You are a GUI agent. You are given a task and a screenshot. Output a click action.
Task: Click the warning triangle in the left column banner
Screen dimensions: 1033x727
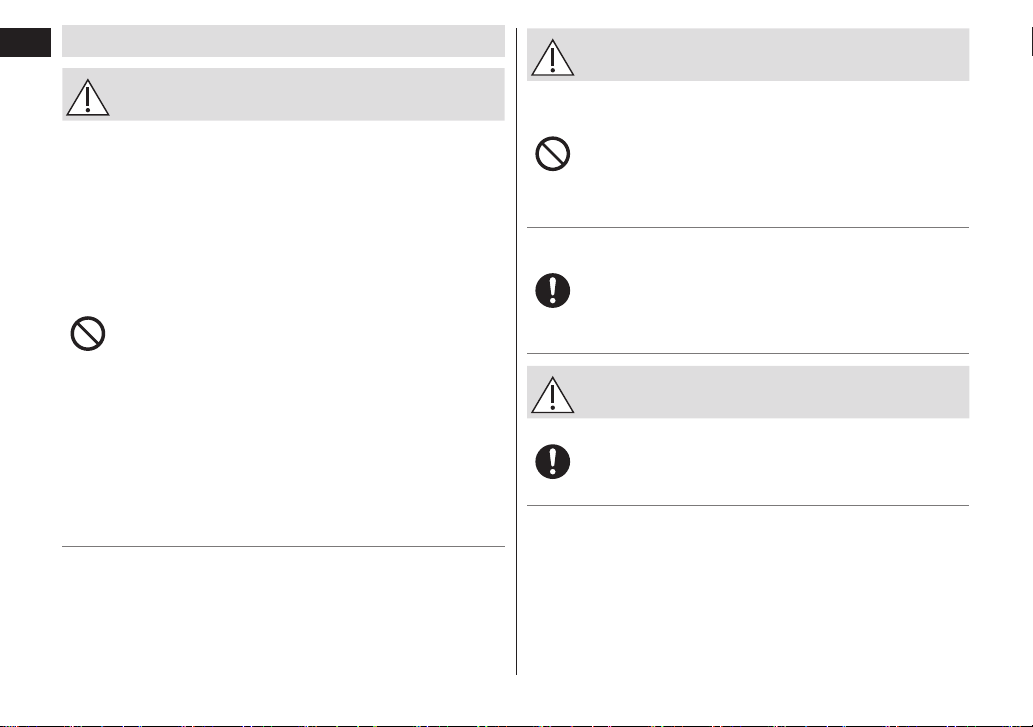88,97
